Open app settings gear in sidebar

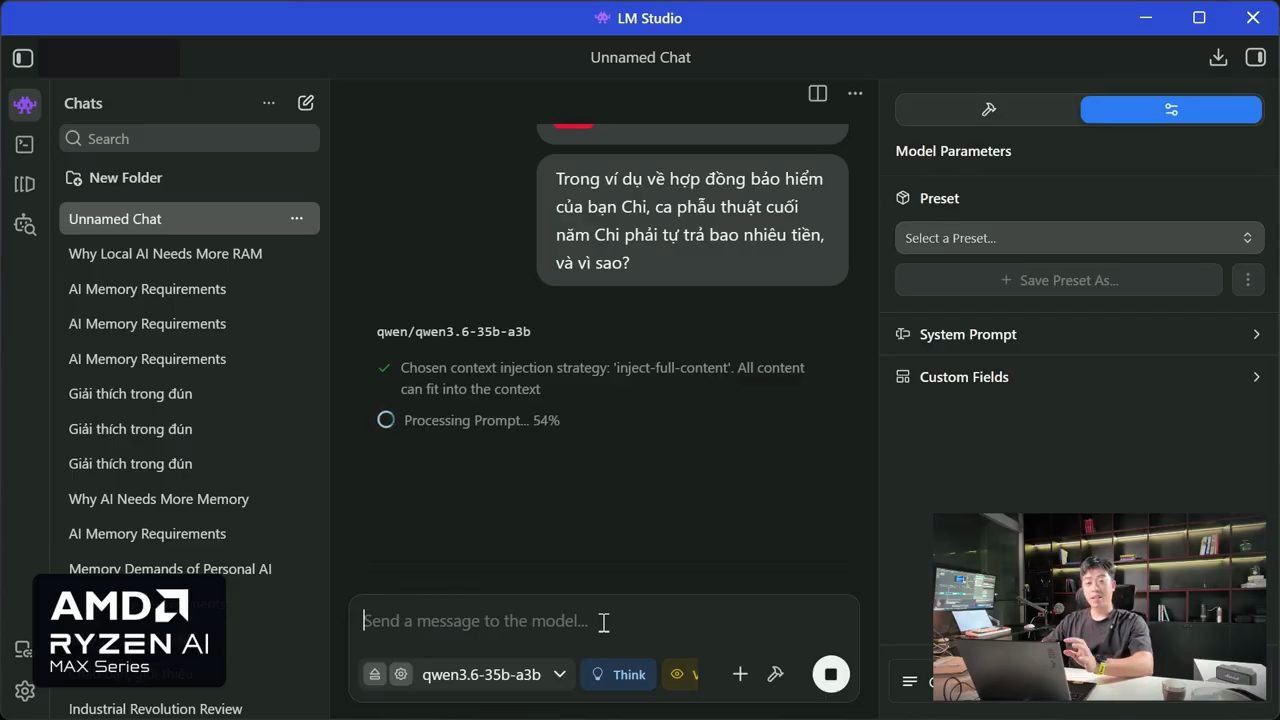pos(25,691)
